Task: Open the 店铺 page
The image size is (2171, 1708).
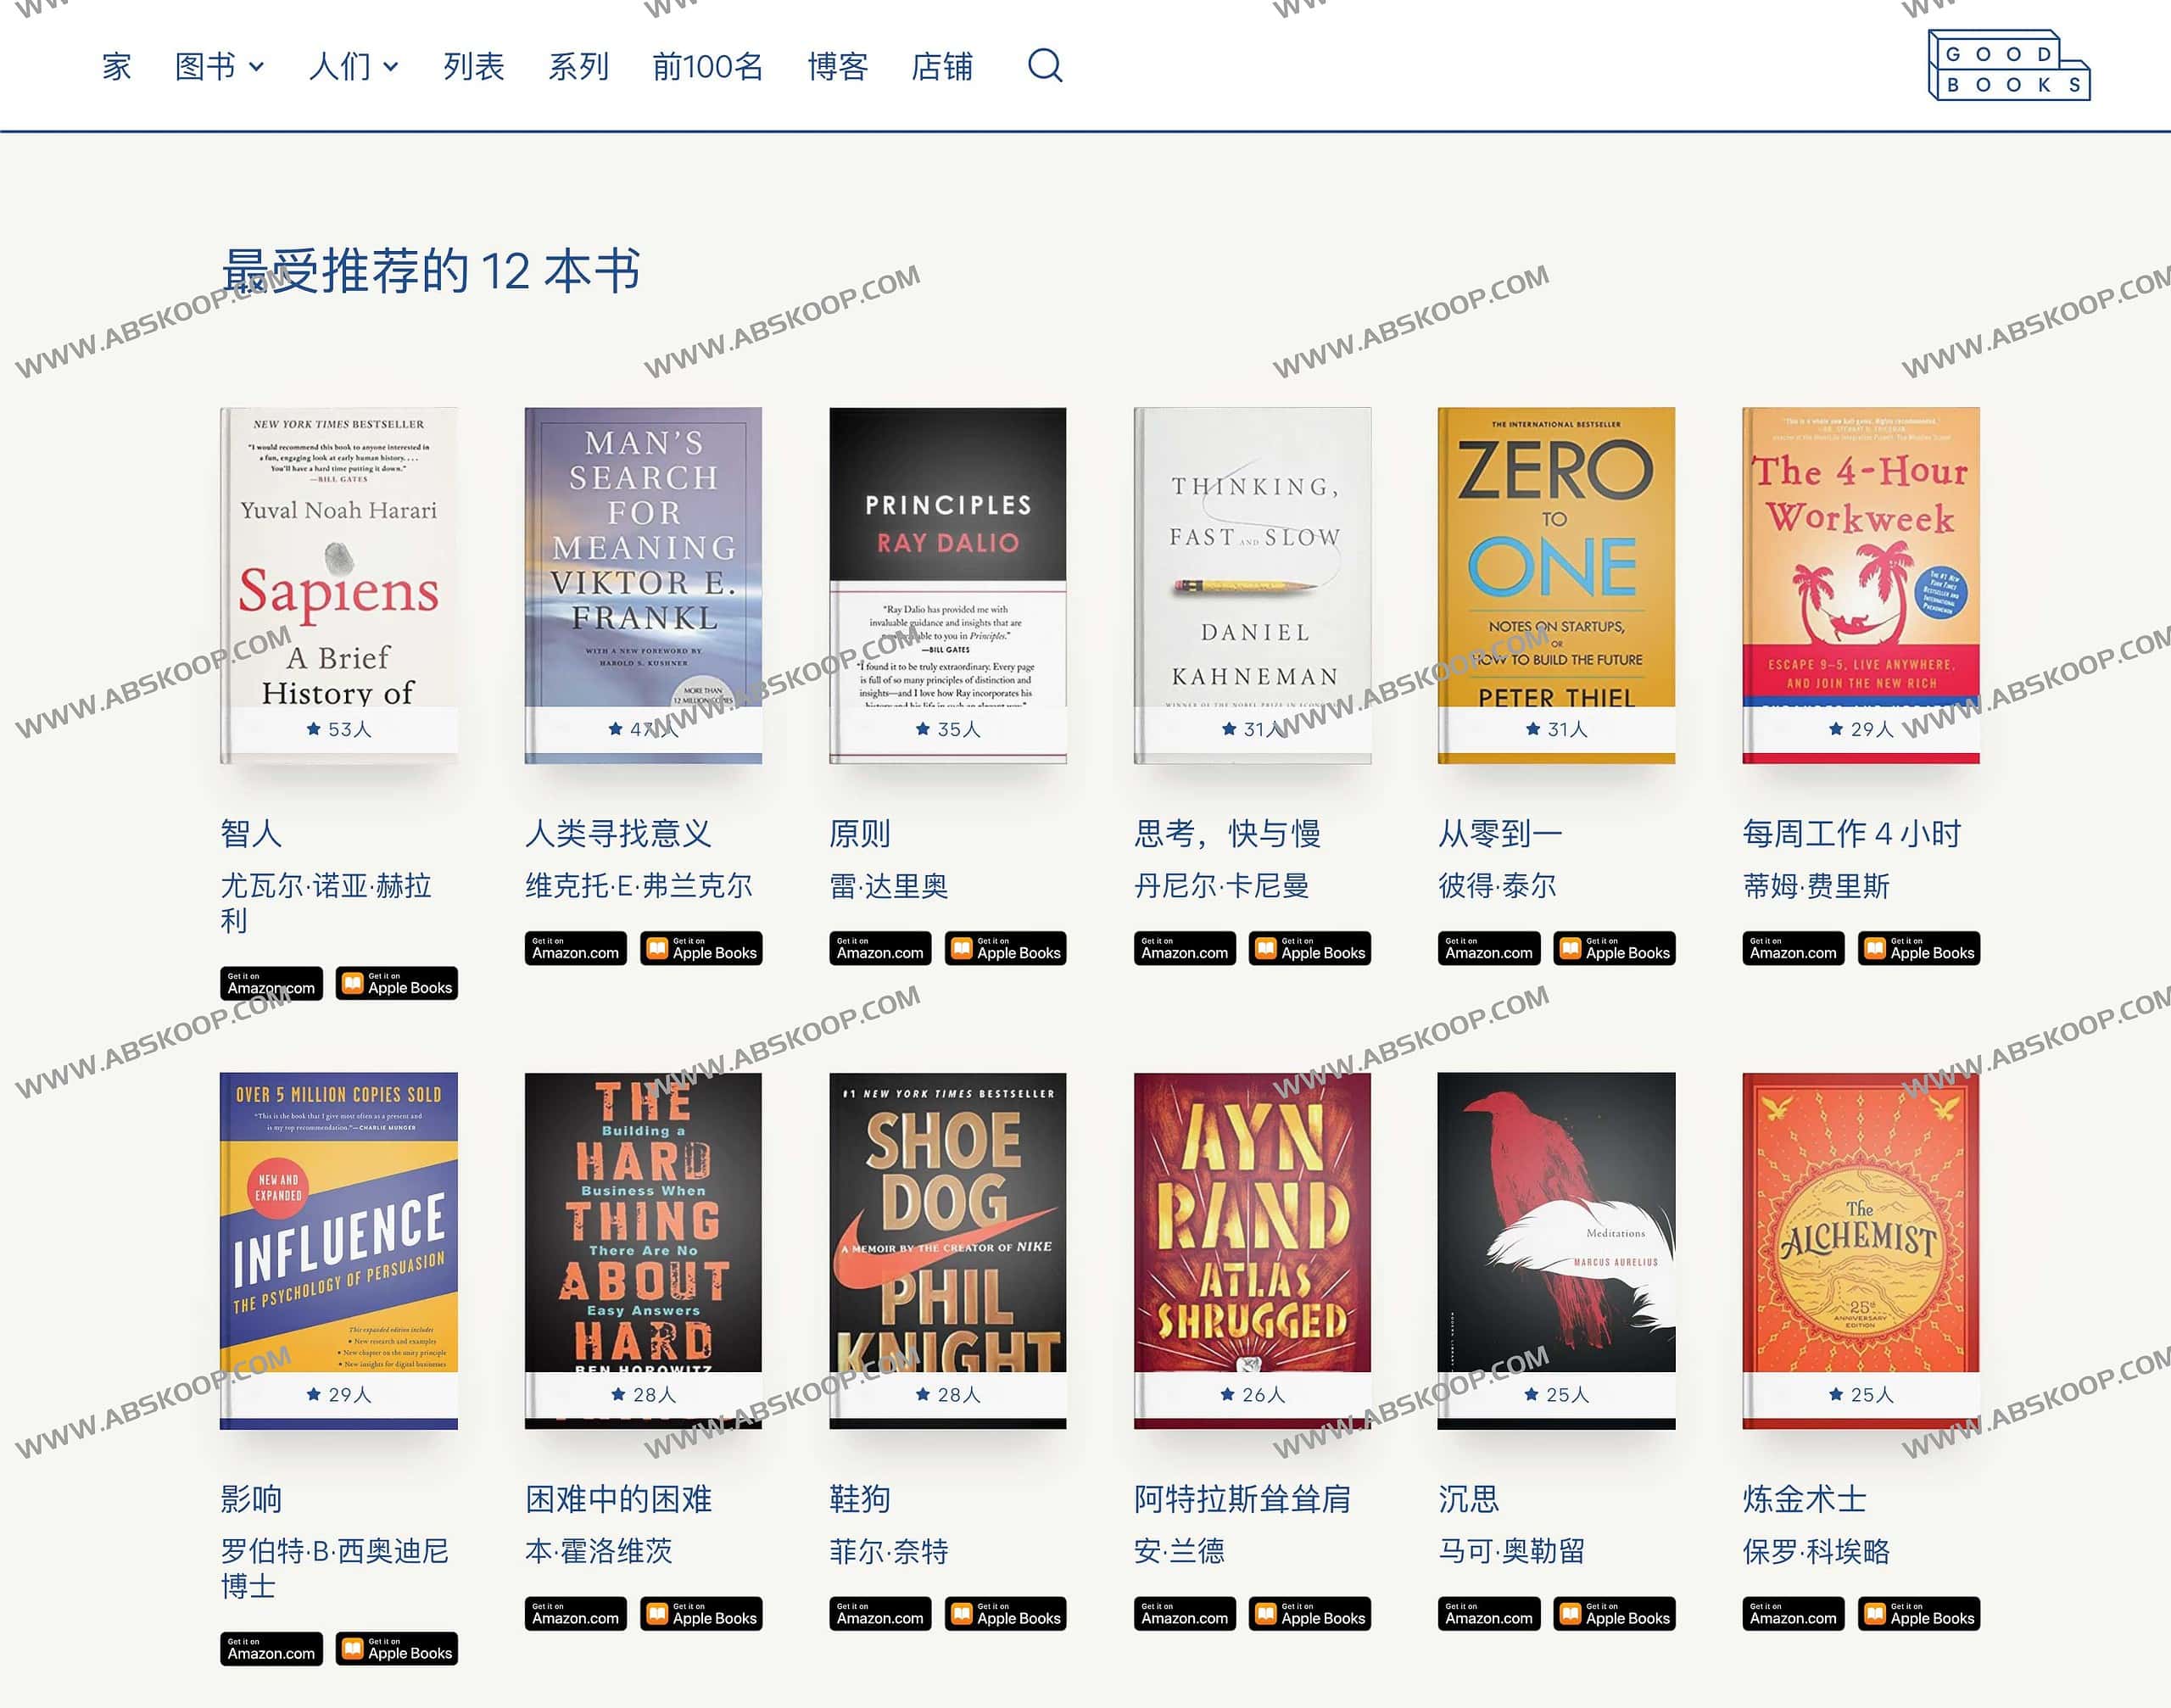Action: (941, 67)
